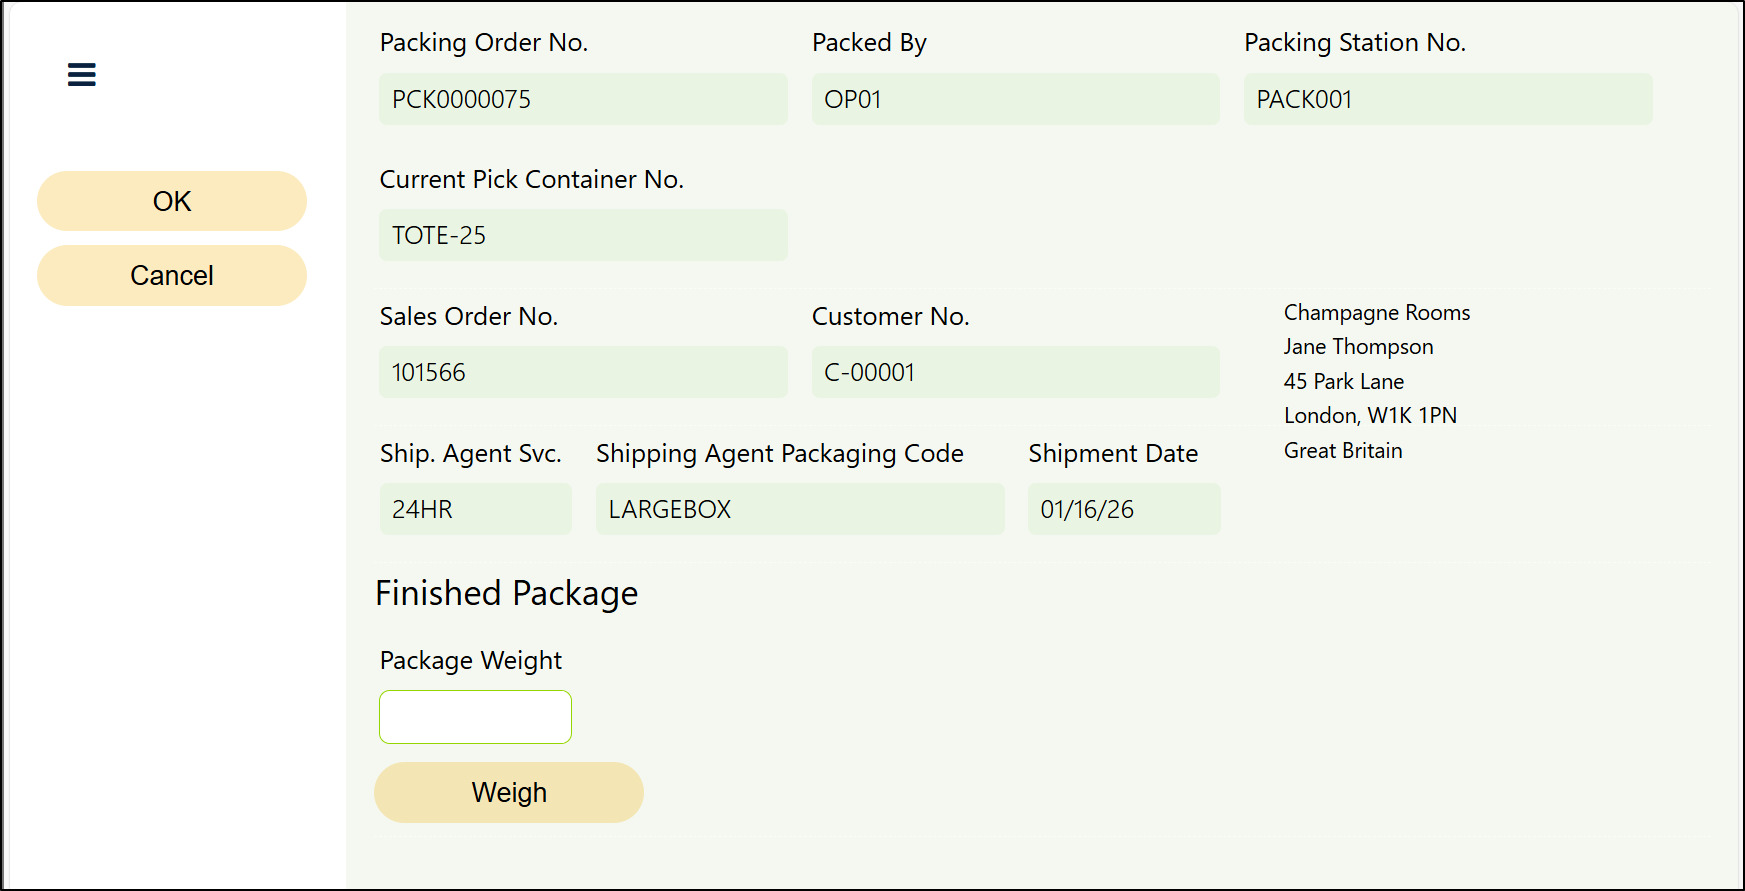Open the hamburger menu icon
This screenshot has height=891, width=1745.
pyautogui.click(x=82, y=75)
